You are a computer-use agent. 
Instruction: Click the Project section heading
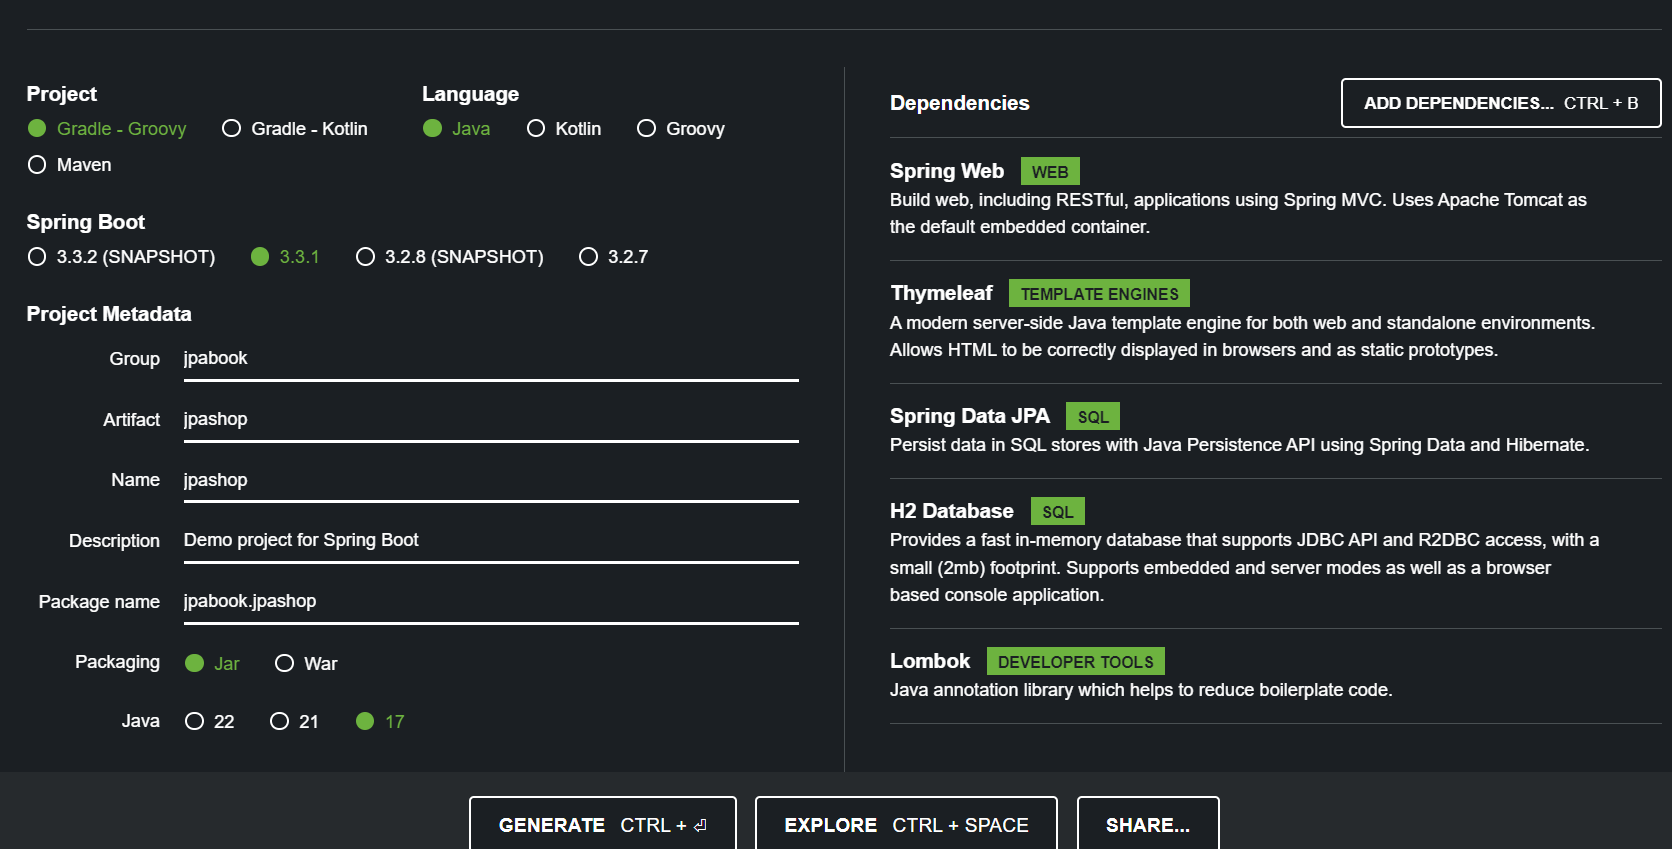point(62,94)
